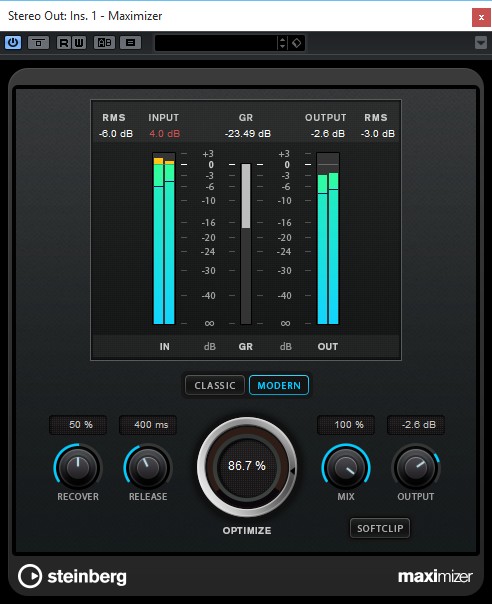Open the preset name field

(215, 43)
